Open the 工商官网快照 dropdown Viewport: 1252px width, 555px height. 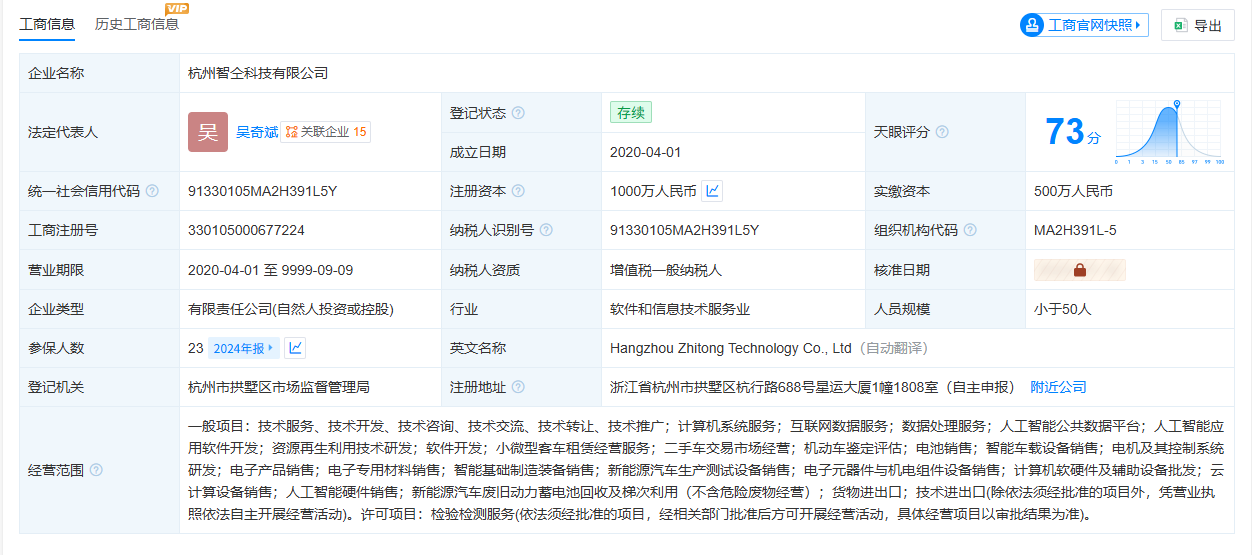click(x=1084, y=25)
